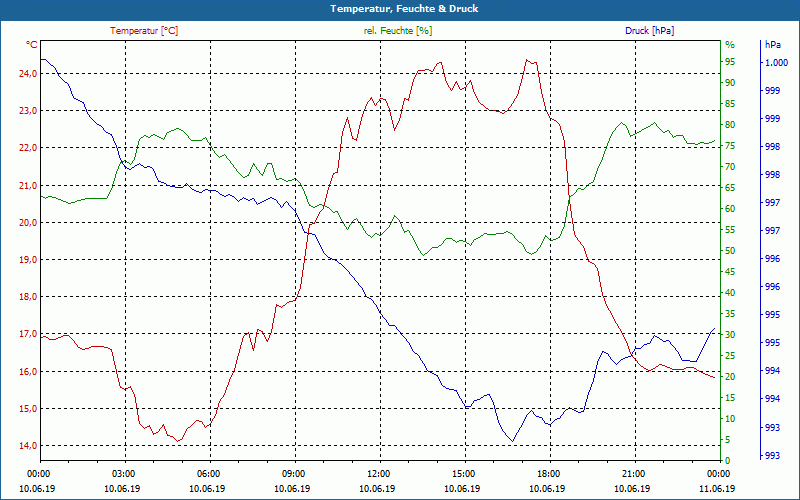Viewport: 800px width, 500px height.
Task: Click the standalone hPa unit header of pressure axis
Action: (773, 45)
